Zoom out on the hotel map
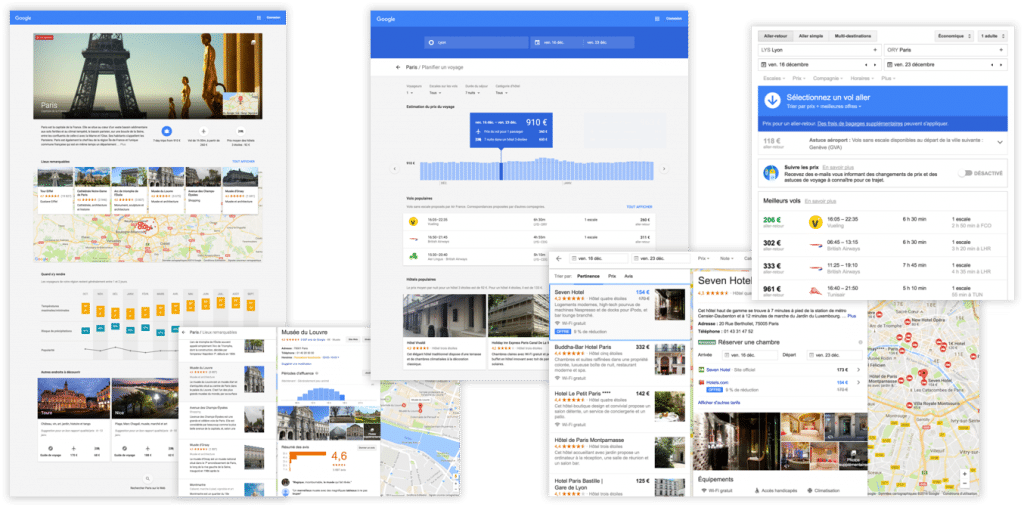 pyautogui.click(x=965, y=484)
